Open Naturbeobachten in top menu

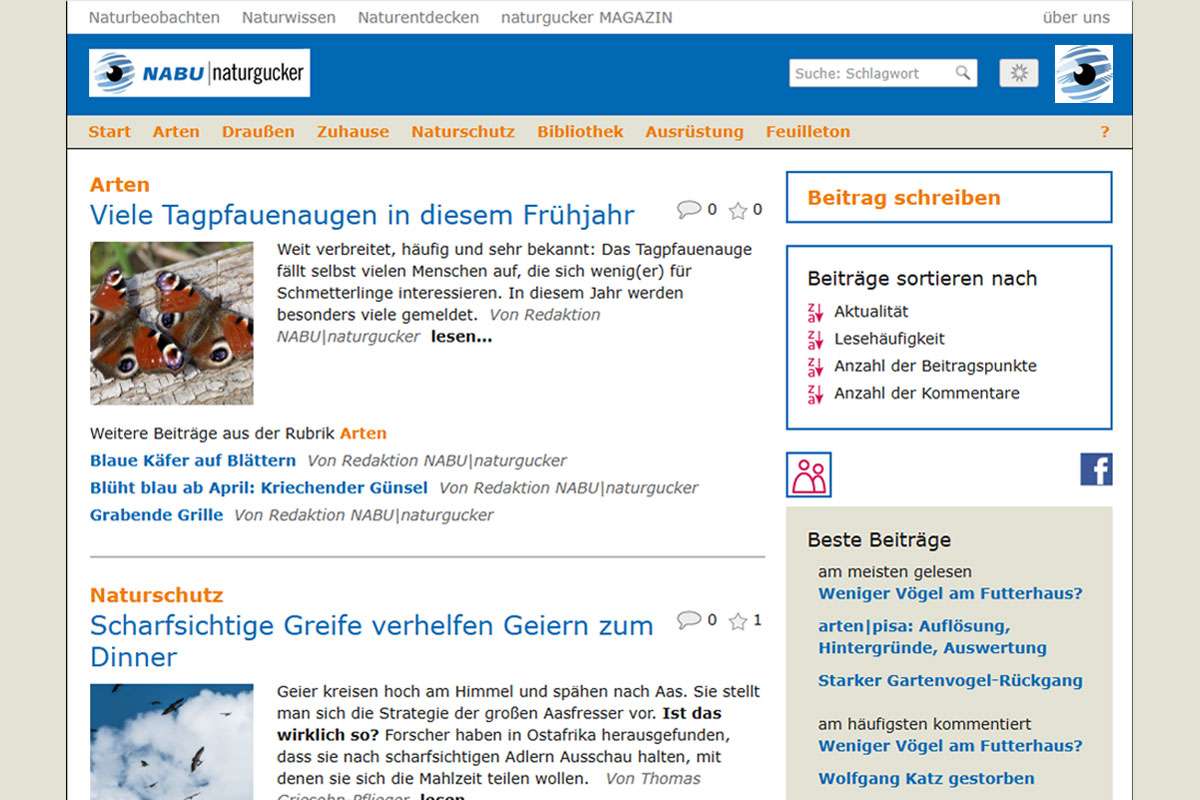tap(154, 17)
